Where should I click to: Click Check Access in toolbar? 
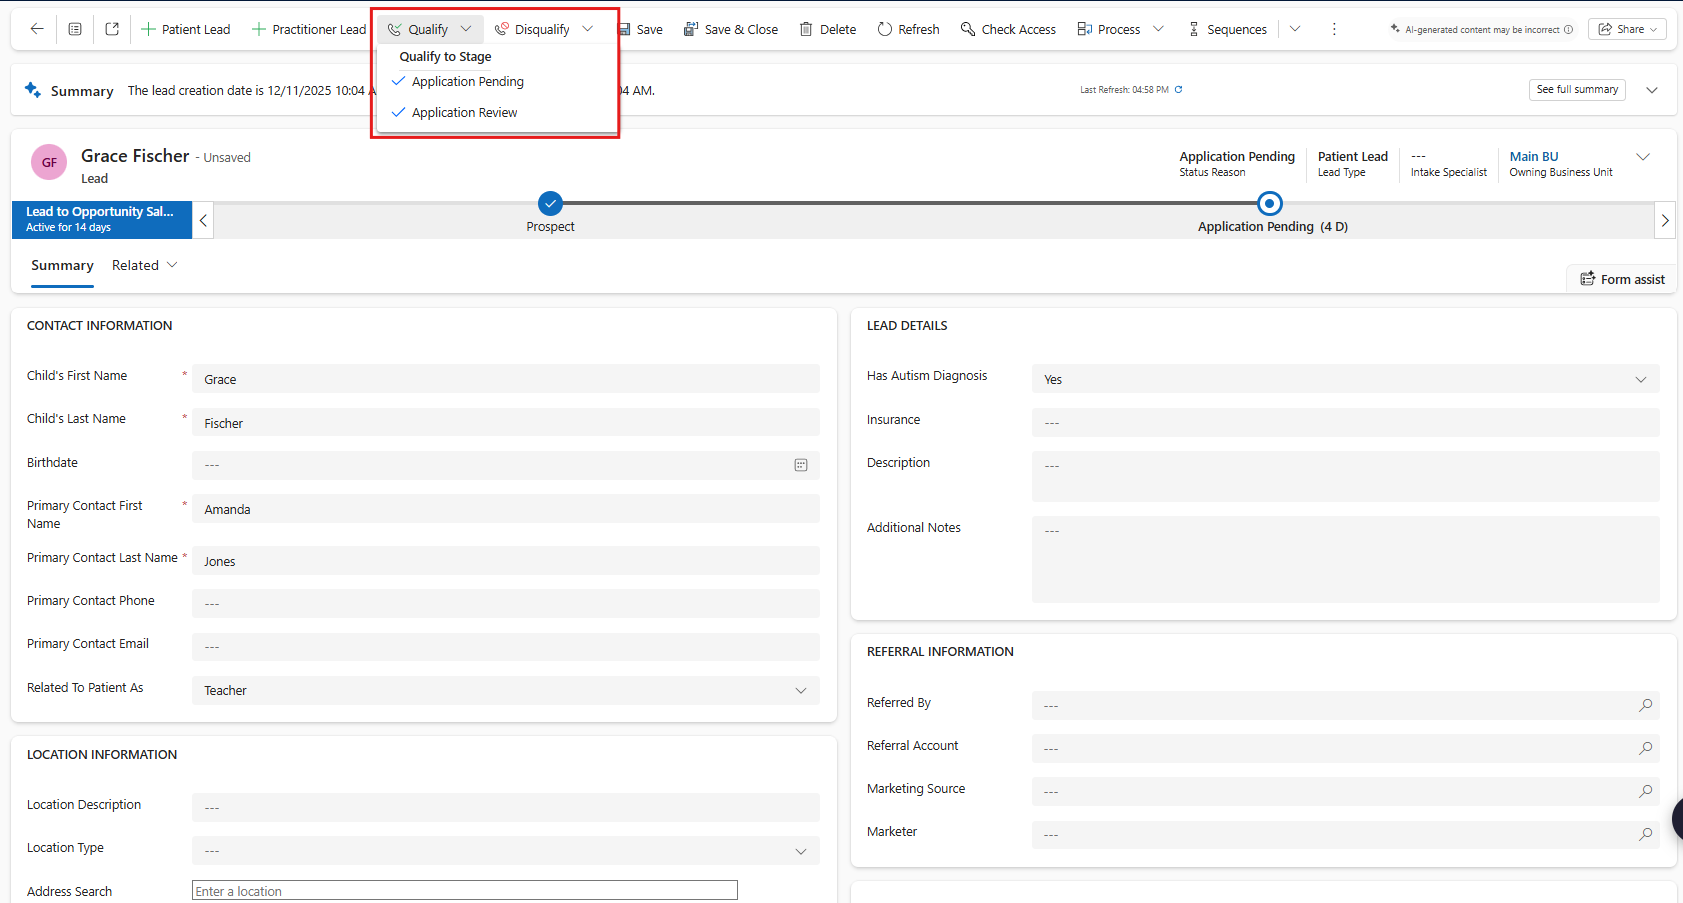1008,29
